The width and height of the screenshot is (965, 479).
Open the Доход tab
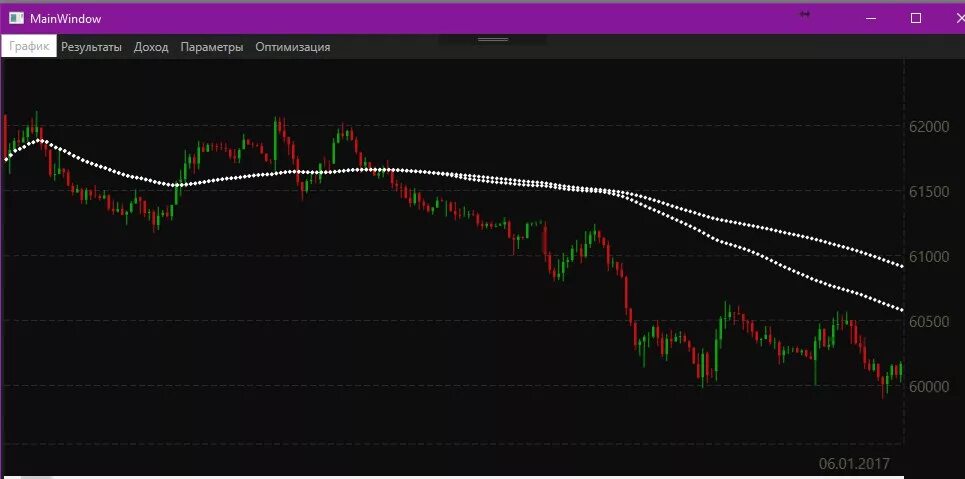[151, 47]
